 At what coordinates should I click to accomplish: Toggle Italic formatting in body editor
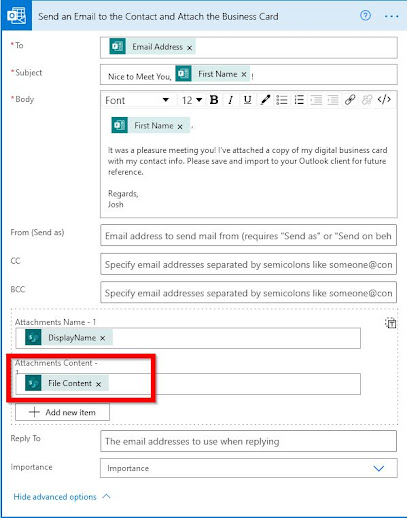(x=231, y=100)
